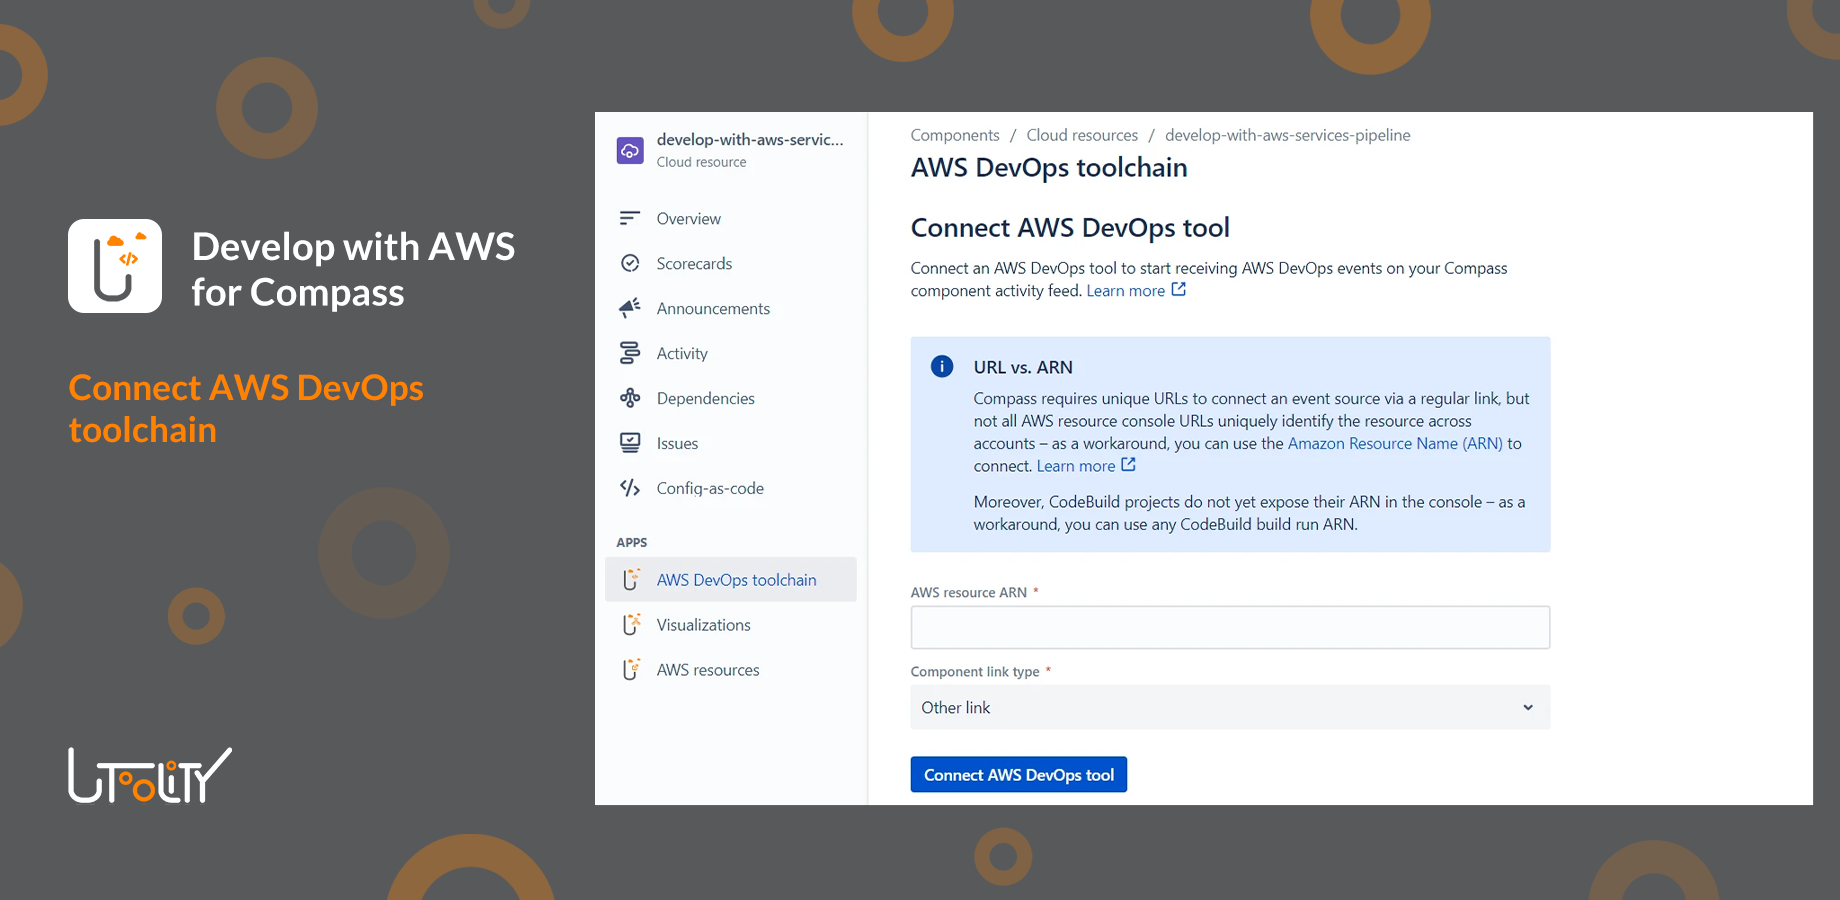Click the Amazon Resource Name (ARN) link
This screenshot has height=900, width=1840.
pos(1394,443)
